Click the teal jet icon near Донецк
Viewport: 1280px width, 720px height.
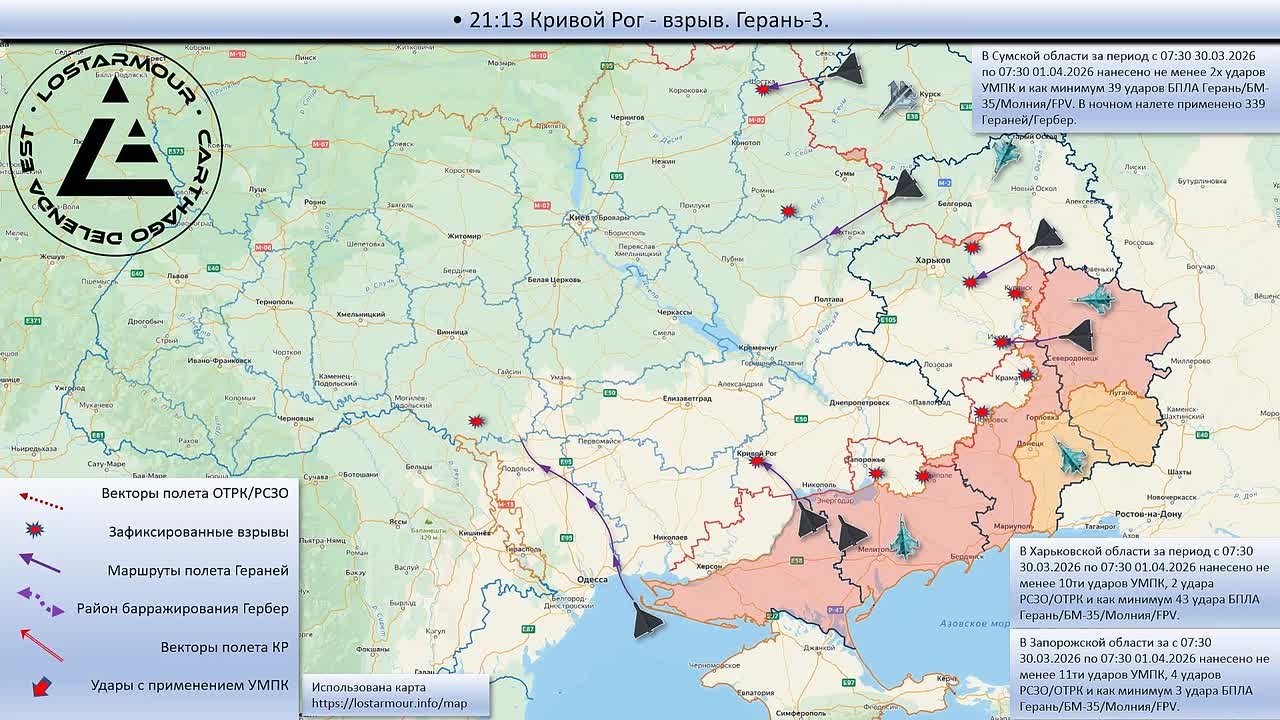pyautogui.click(x=1068, y=456)
